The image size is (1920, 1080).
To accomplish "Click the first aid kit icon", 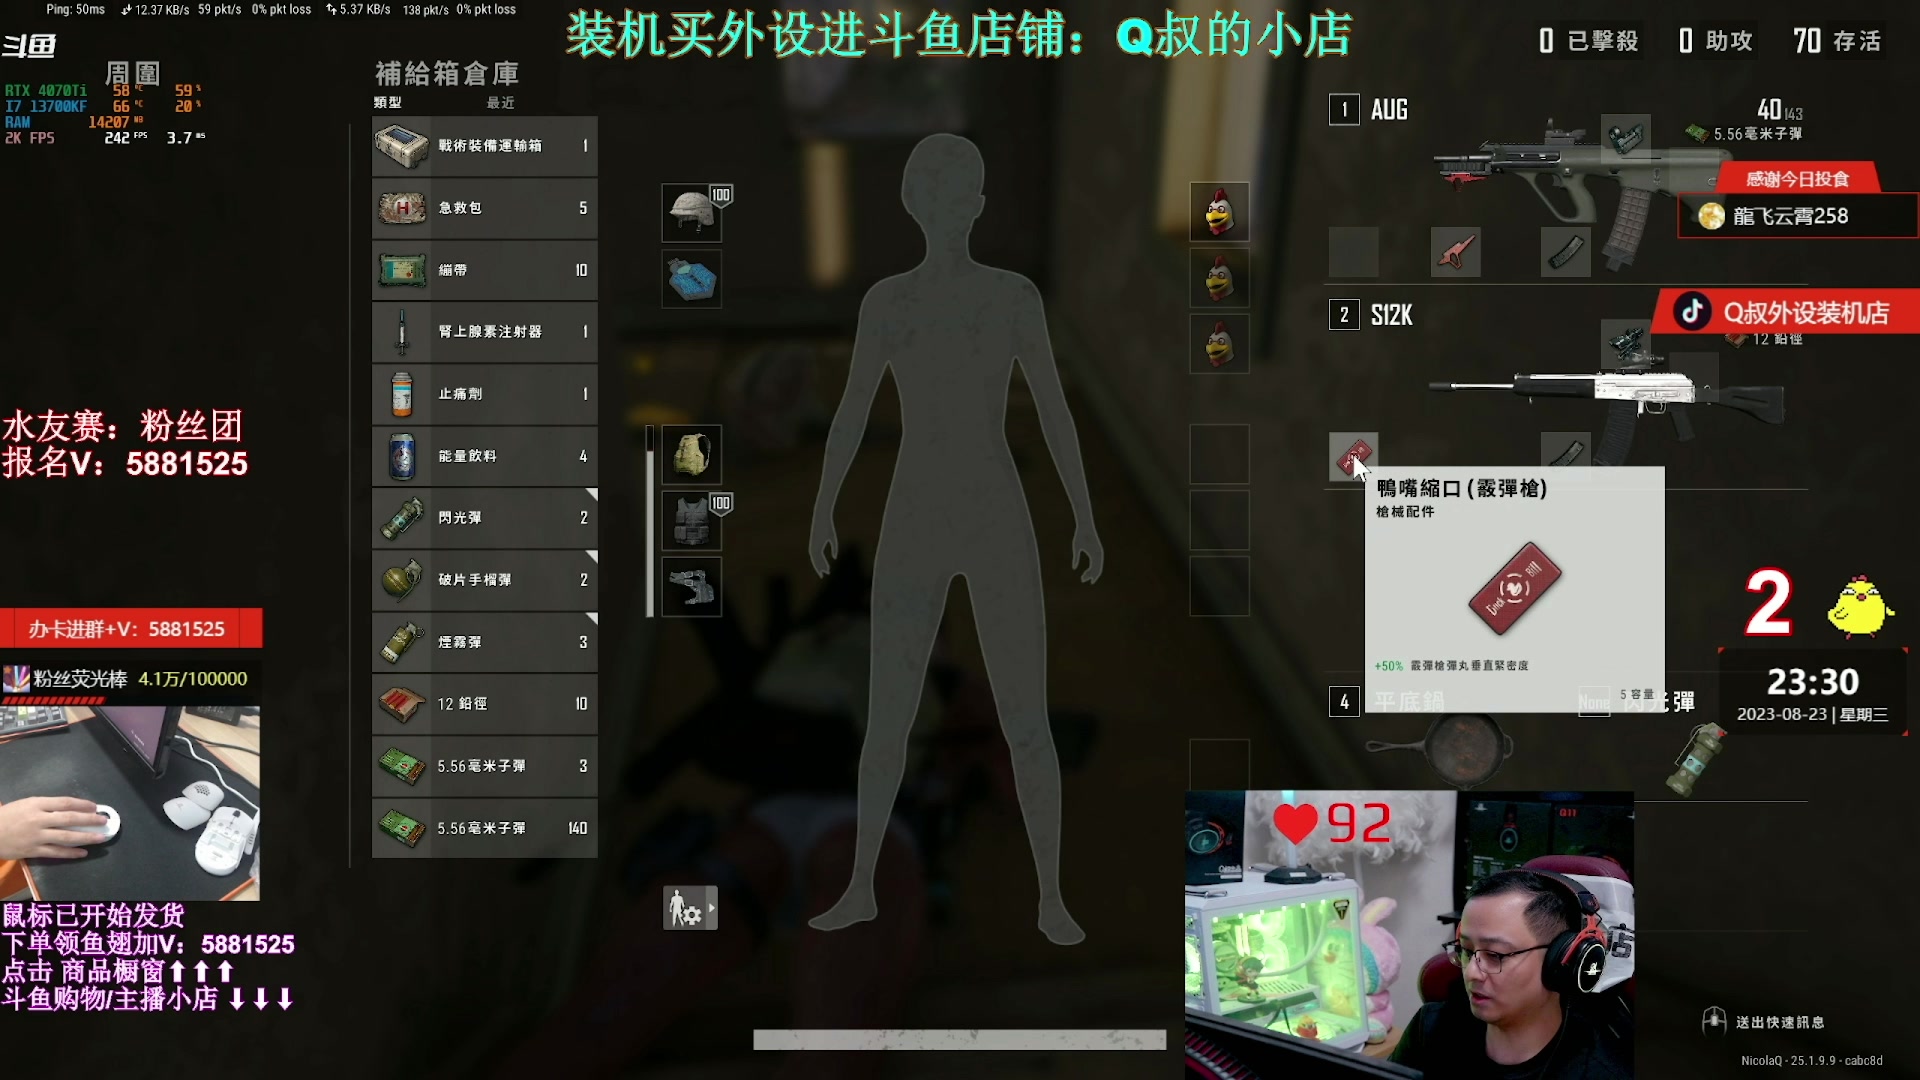I will click(402, 208).
